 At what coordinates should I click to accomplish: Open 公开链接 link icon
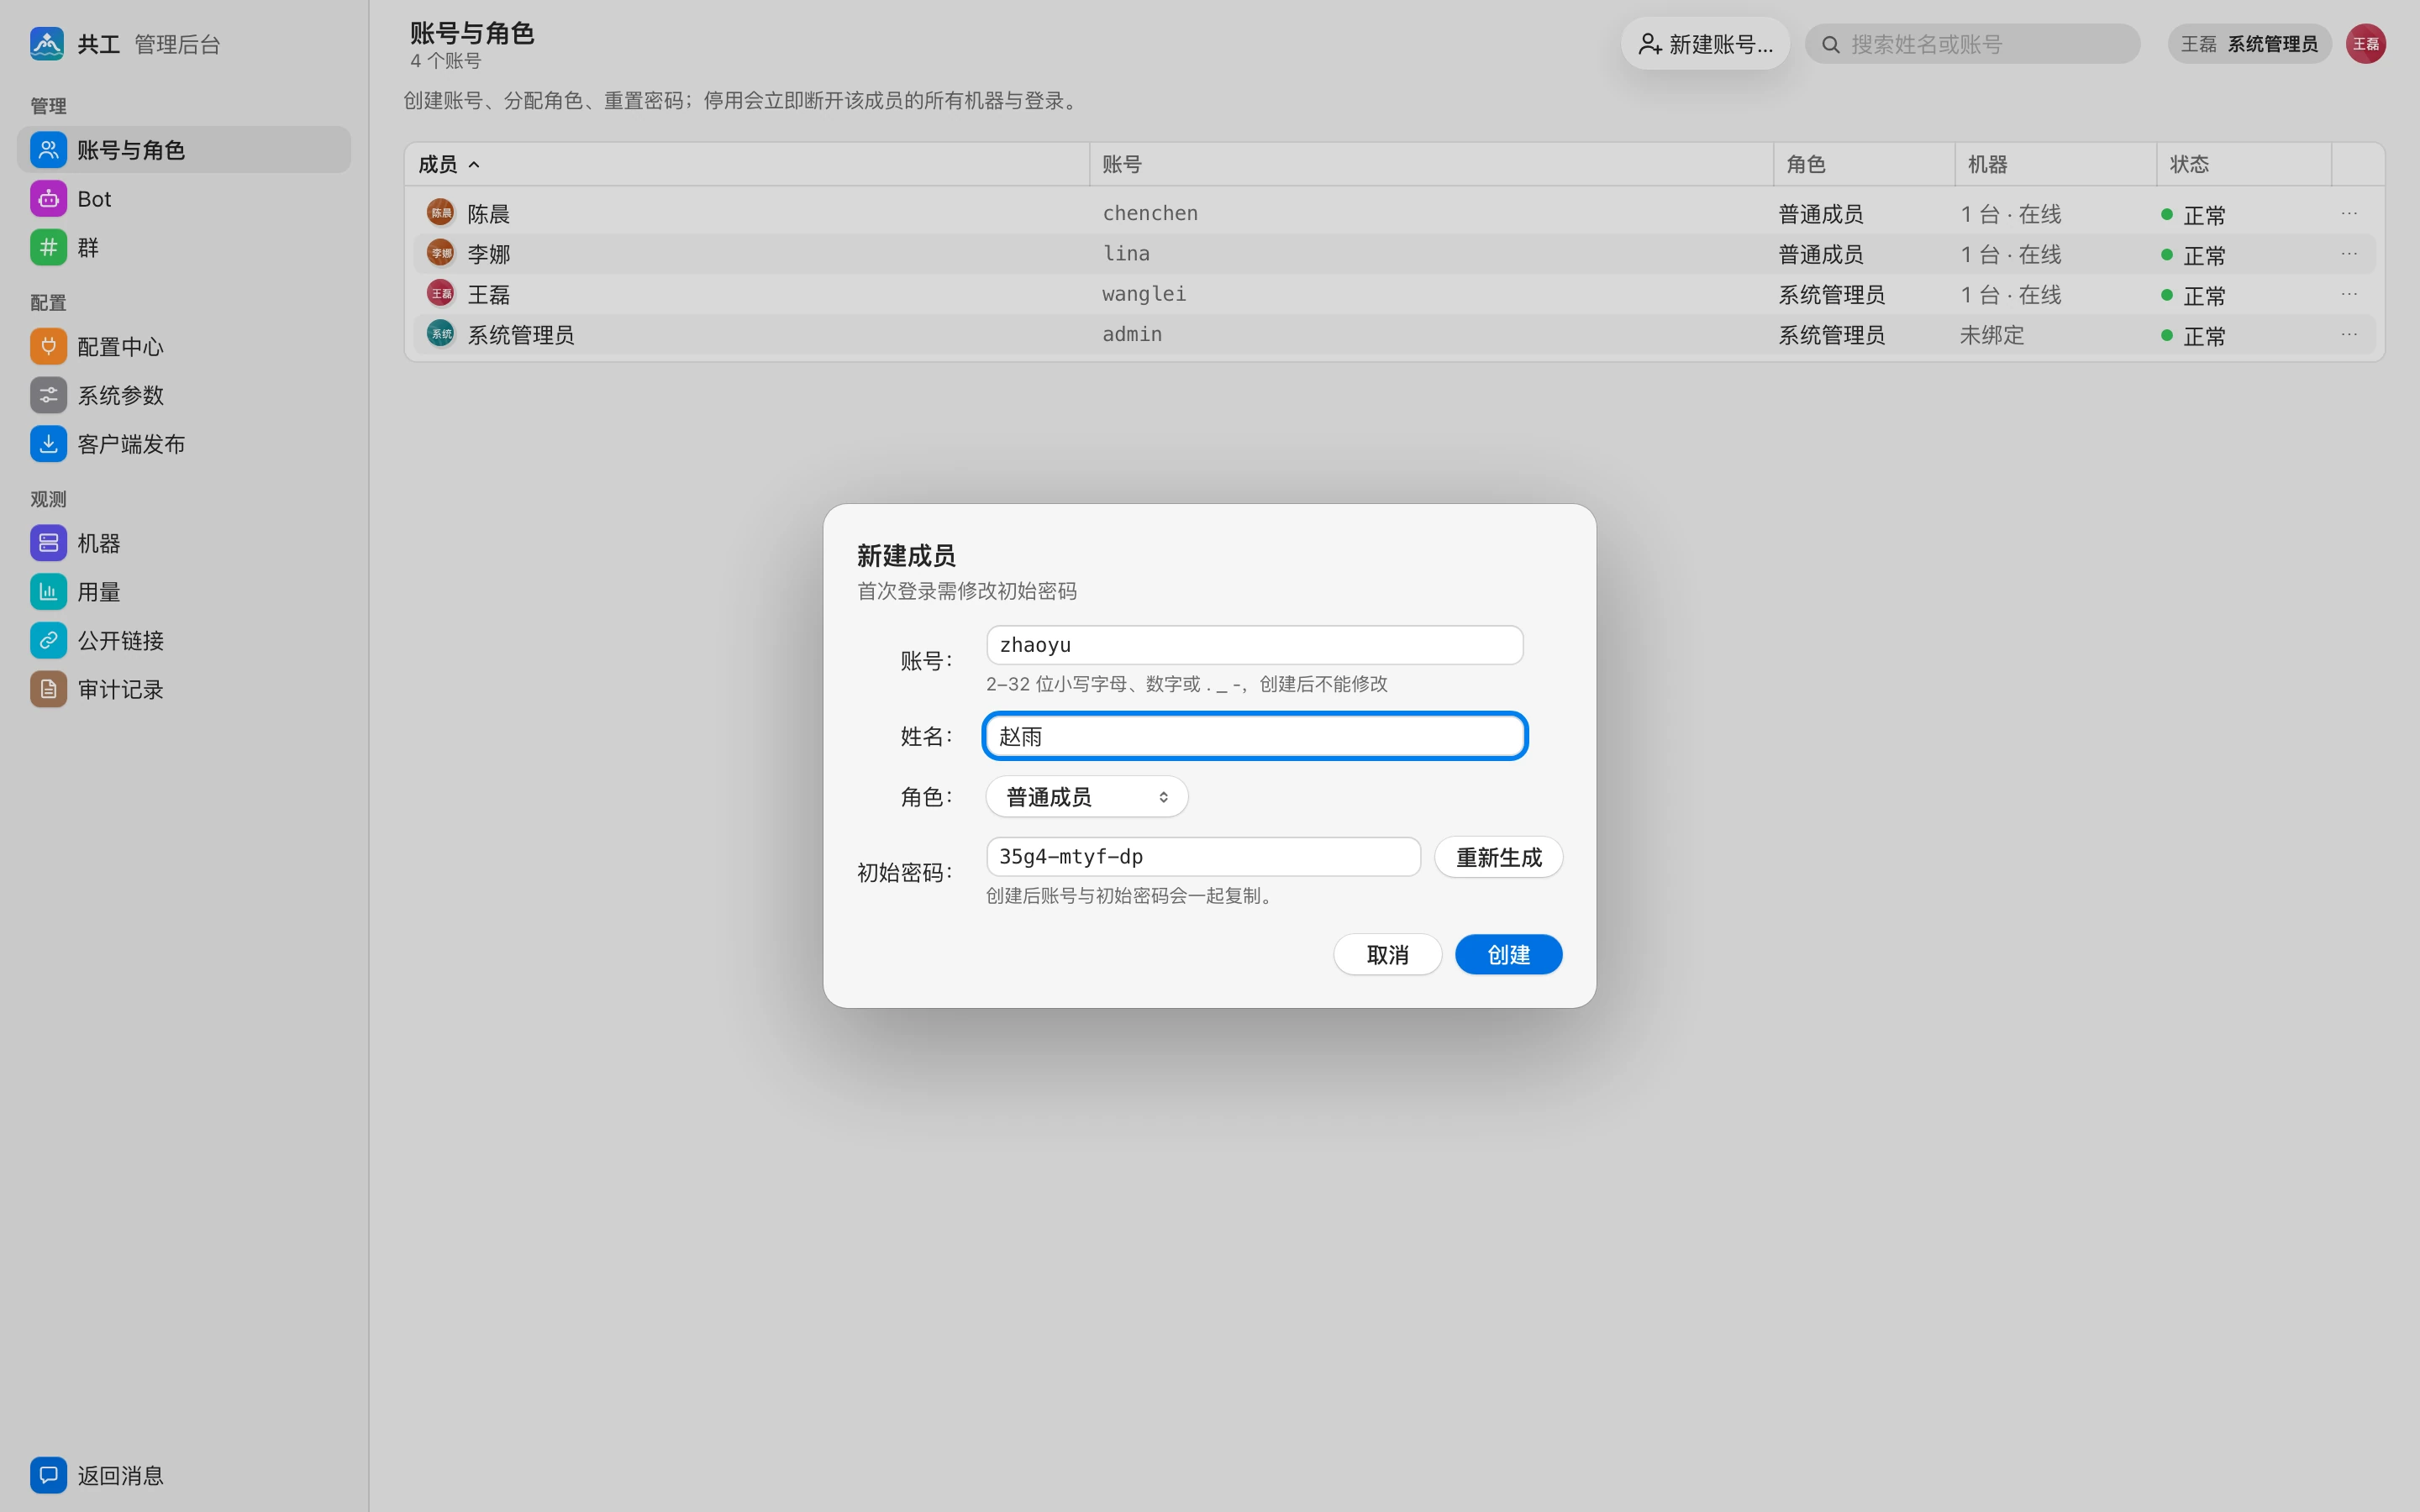pos(48,641)
